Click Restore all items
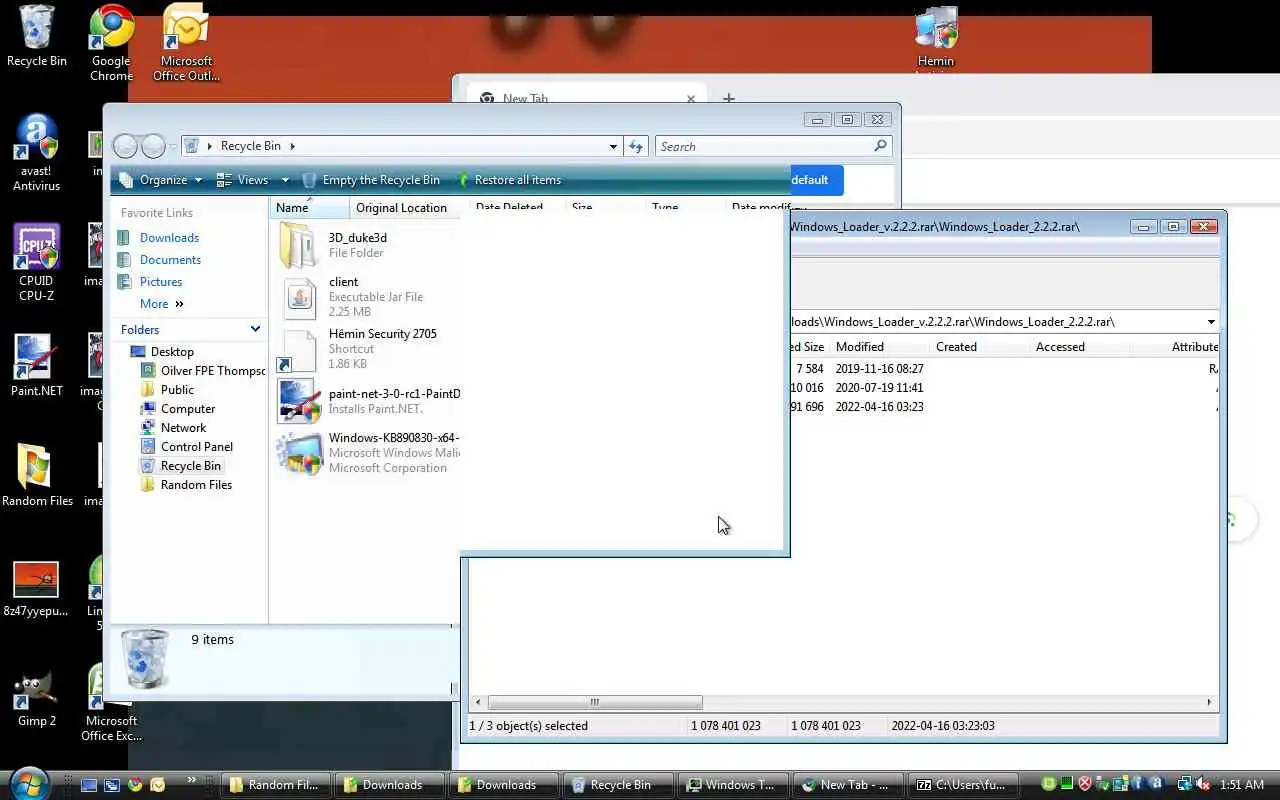The width and height of the screenshot is (1280, 800). (x=509, y=180)
